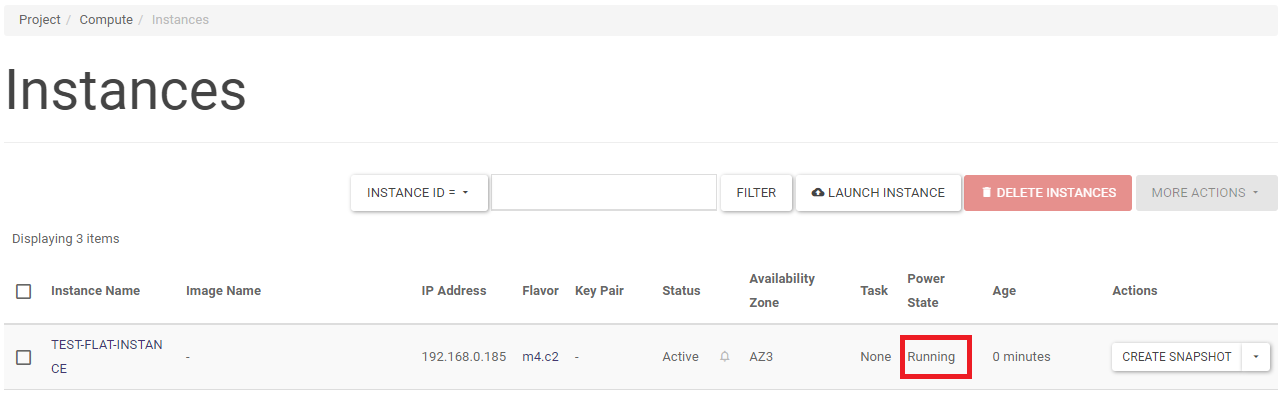Click the bell icon next to Active status
Image resolution: width=1288 pixels, height=393 pixels.
(725, 357)
